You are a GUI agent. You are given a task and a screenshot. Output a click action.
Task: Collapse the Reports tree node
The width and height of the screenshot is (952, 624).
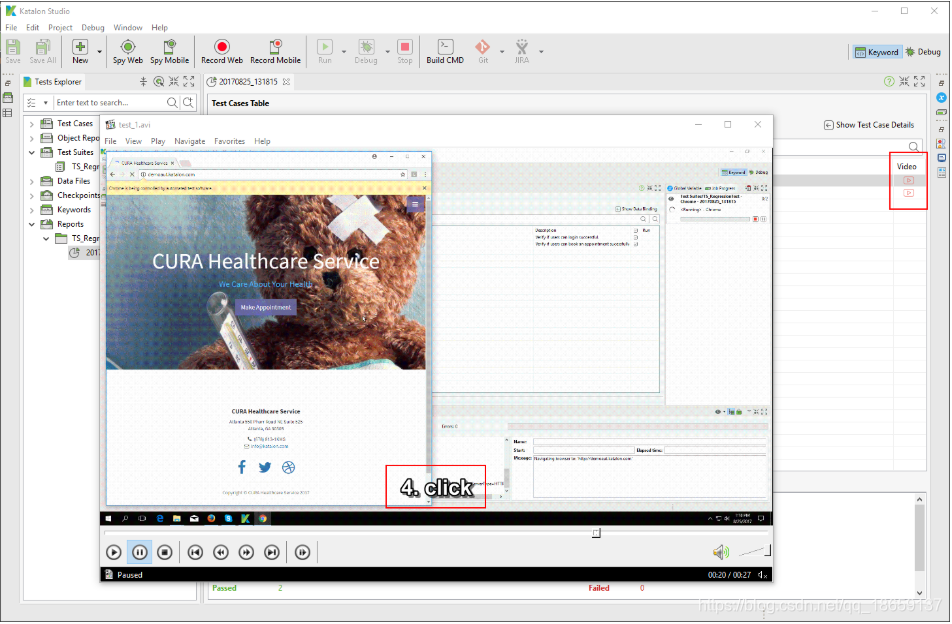32,225
